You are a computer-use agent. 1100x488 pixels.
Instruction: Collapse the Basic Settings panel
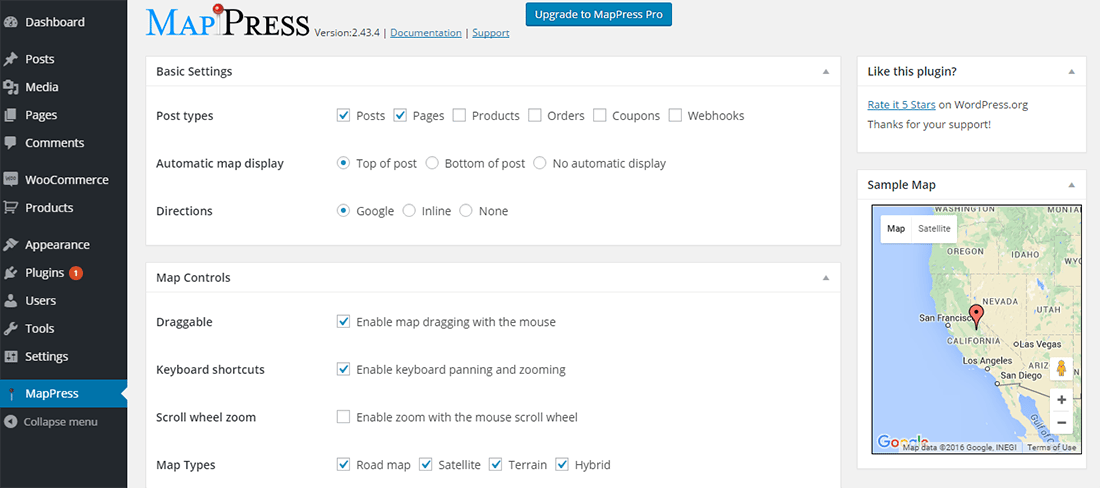coord(826,72)
